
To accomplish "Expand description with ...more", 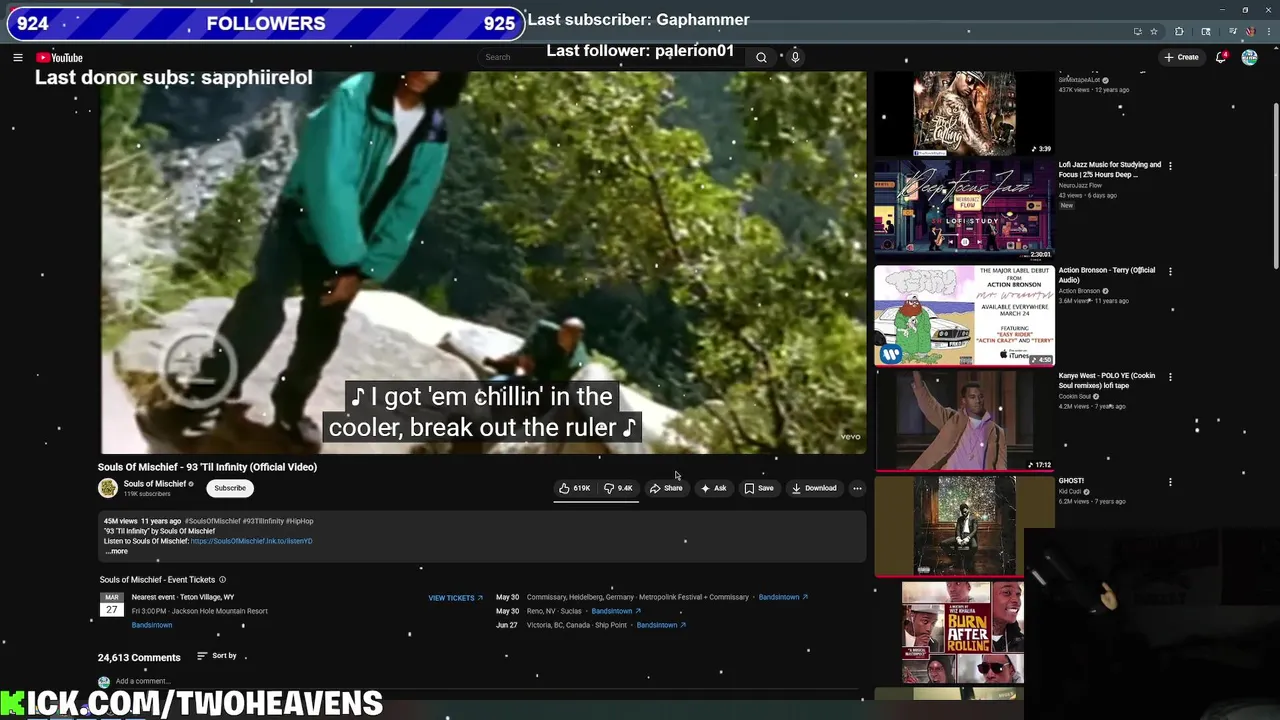I will pos(116,551).
